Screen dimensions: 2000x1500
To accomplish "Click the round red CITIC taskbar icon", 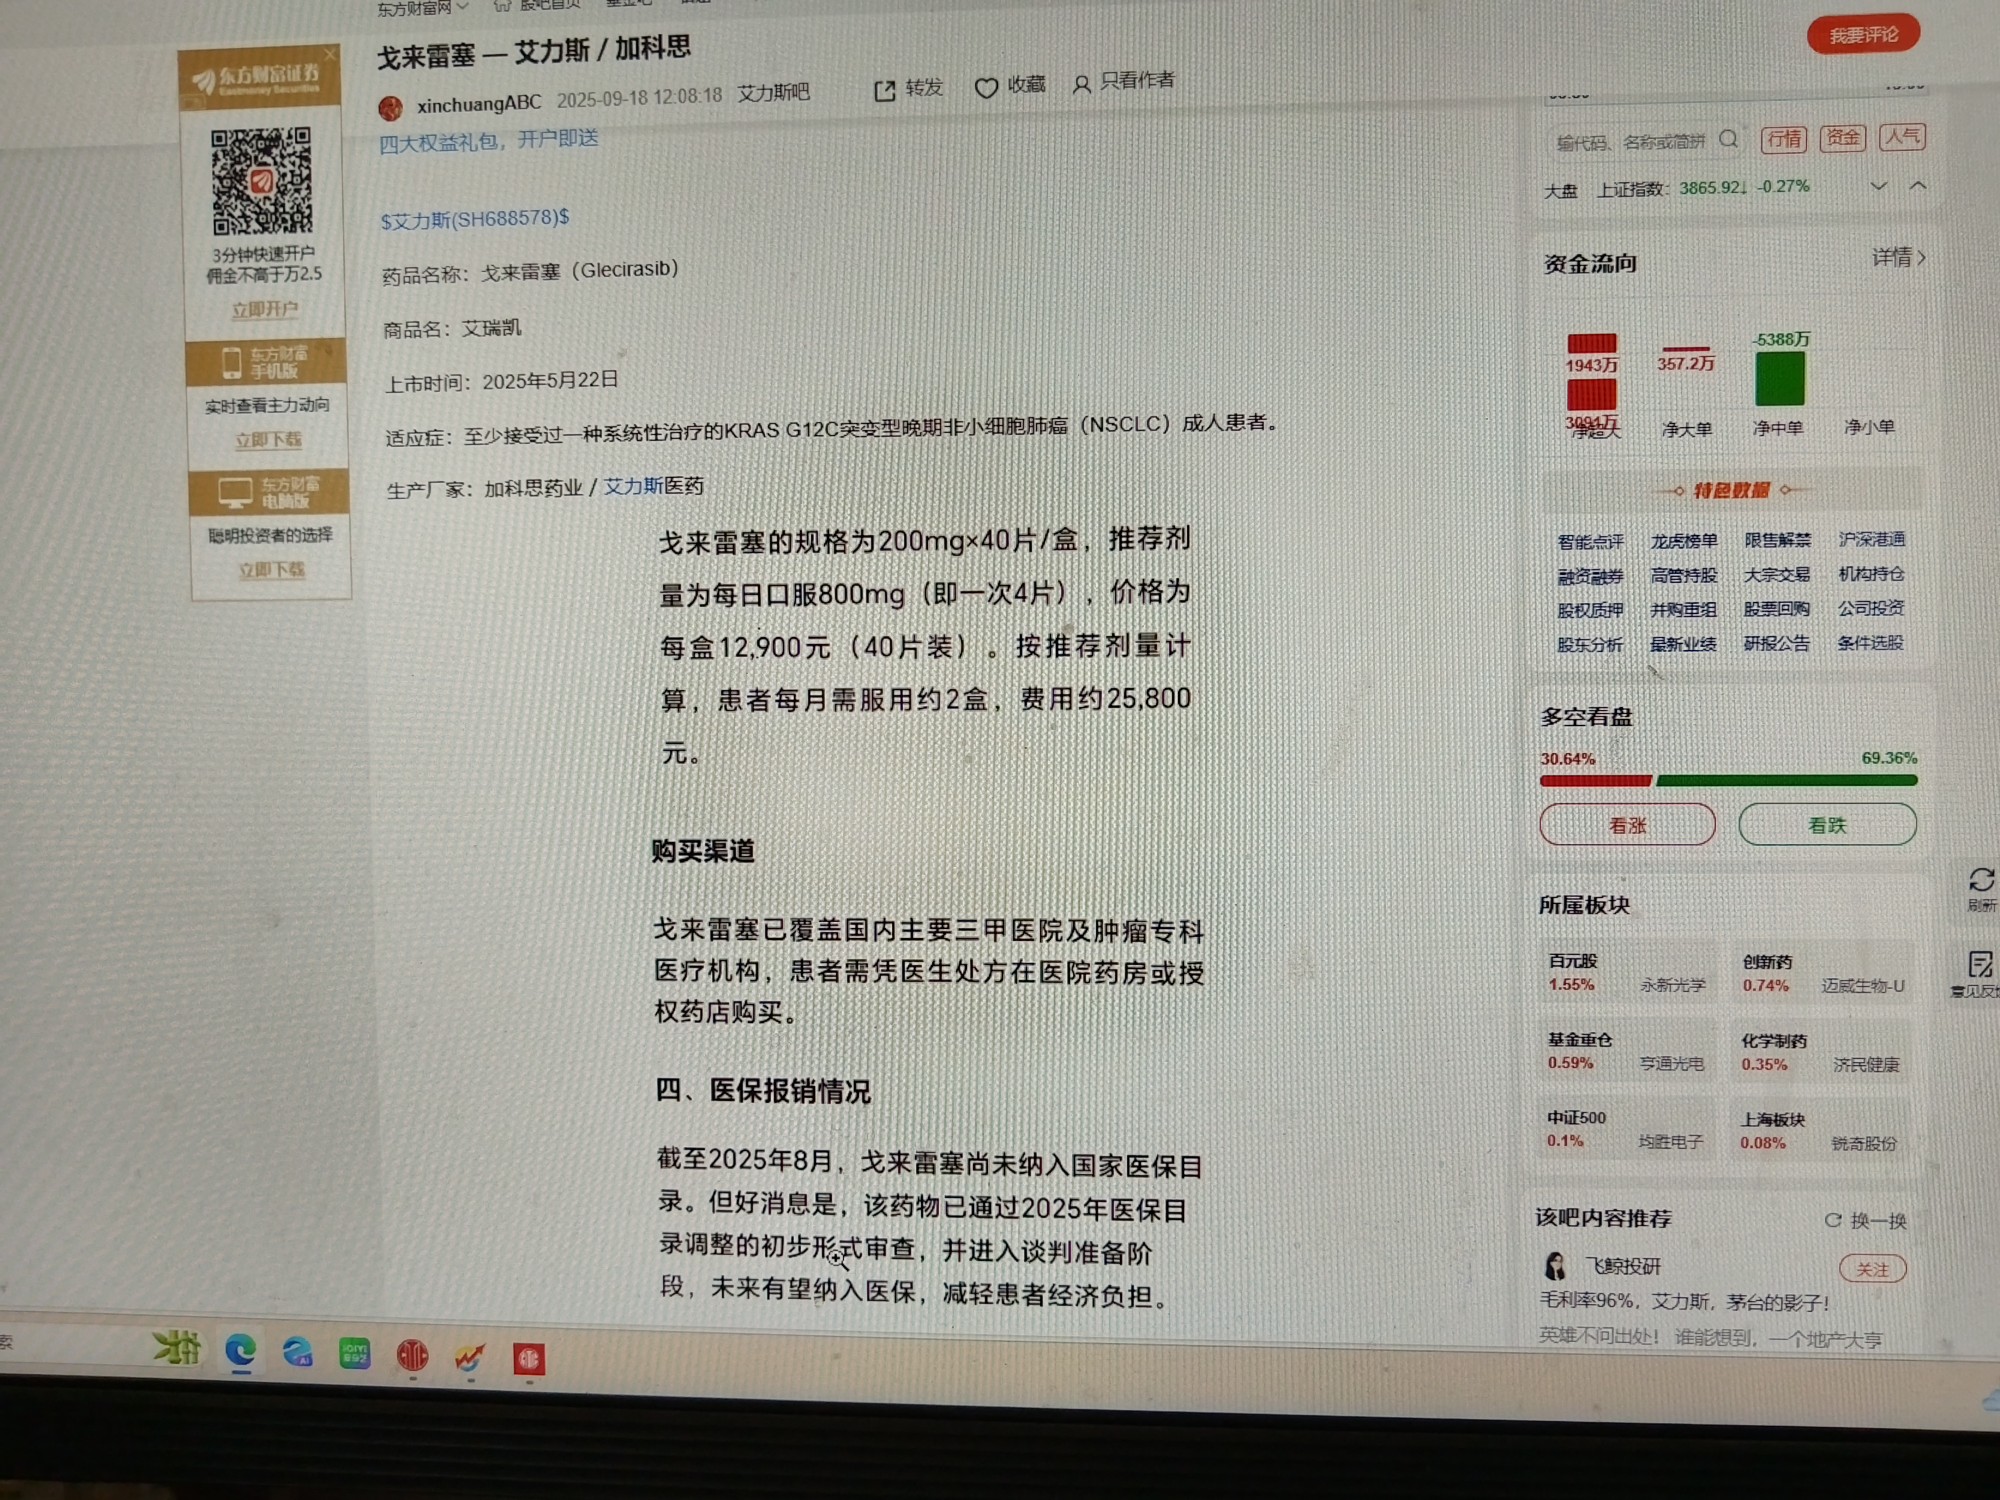I will [x=412, y=1356].
